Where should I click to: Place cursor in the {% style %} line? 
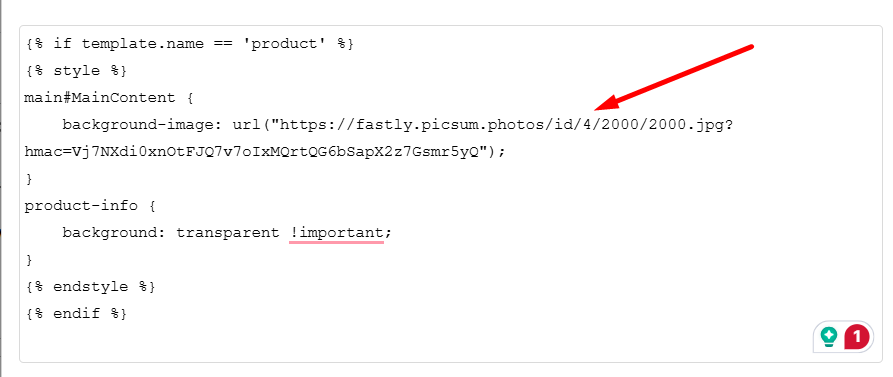pos(75,71)
